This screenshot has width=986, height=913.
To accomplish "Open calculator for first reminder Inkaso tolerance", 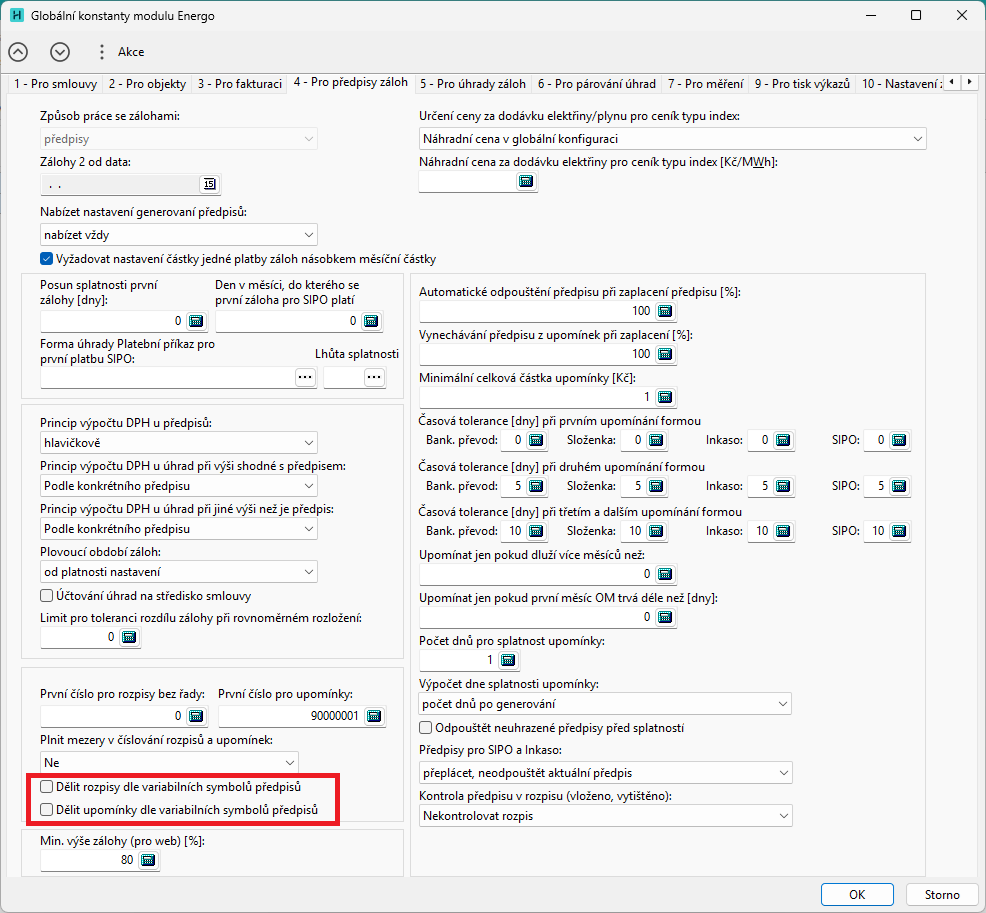I will [783, 440].
